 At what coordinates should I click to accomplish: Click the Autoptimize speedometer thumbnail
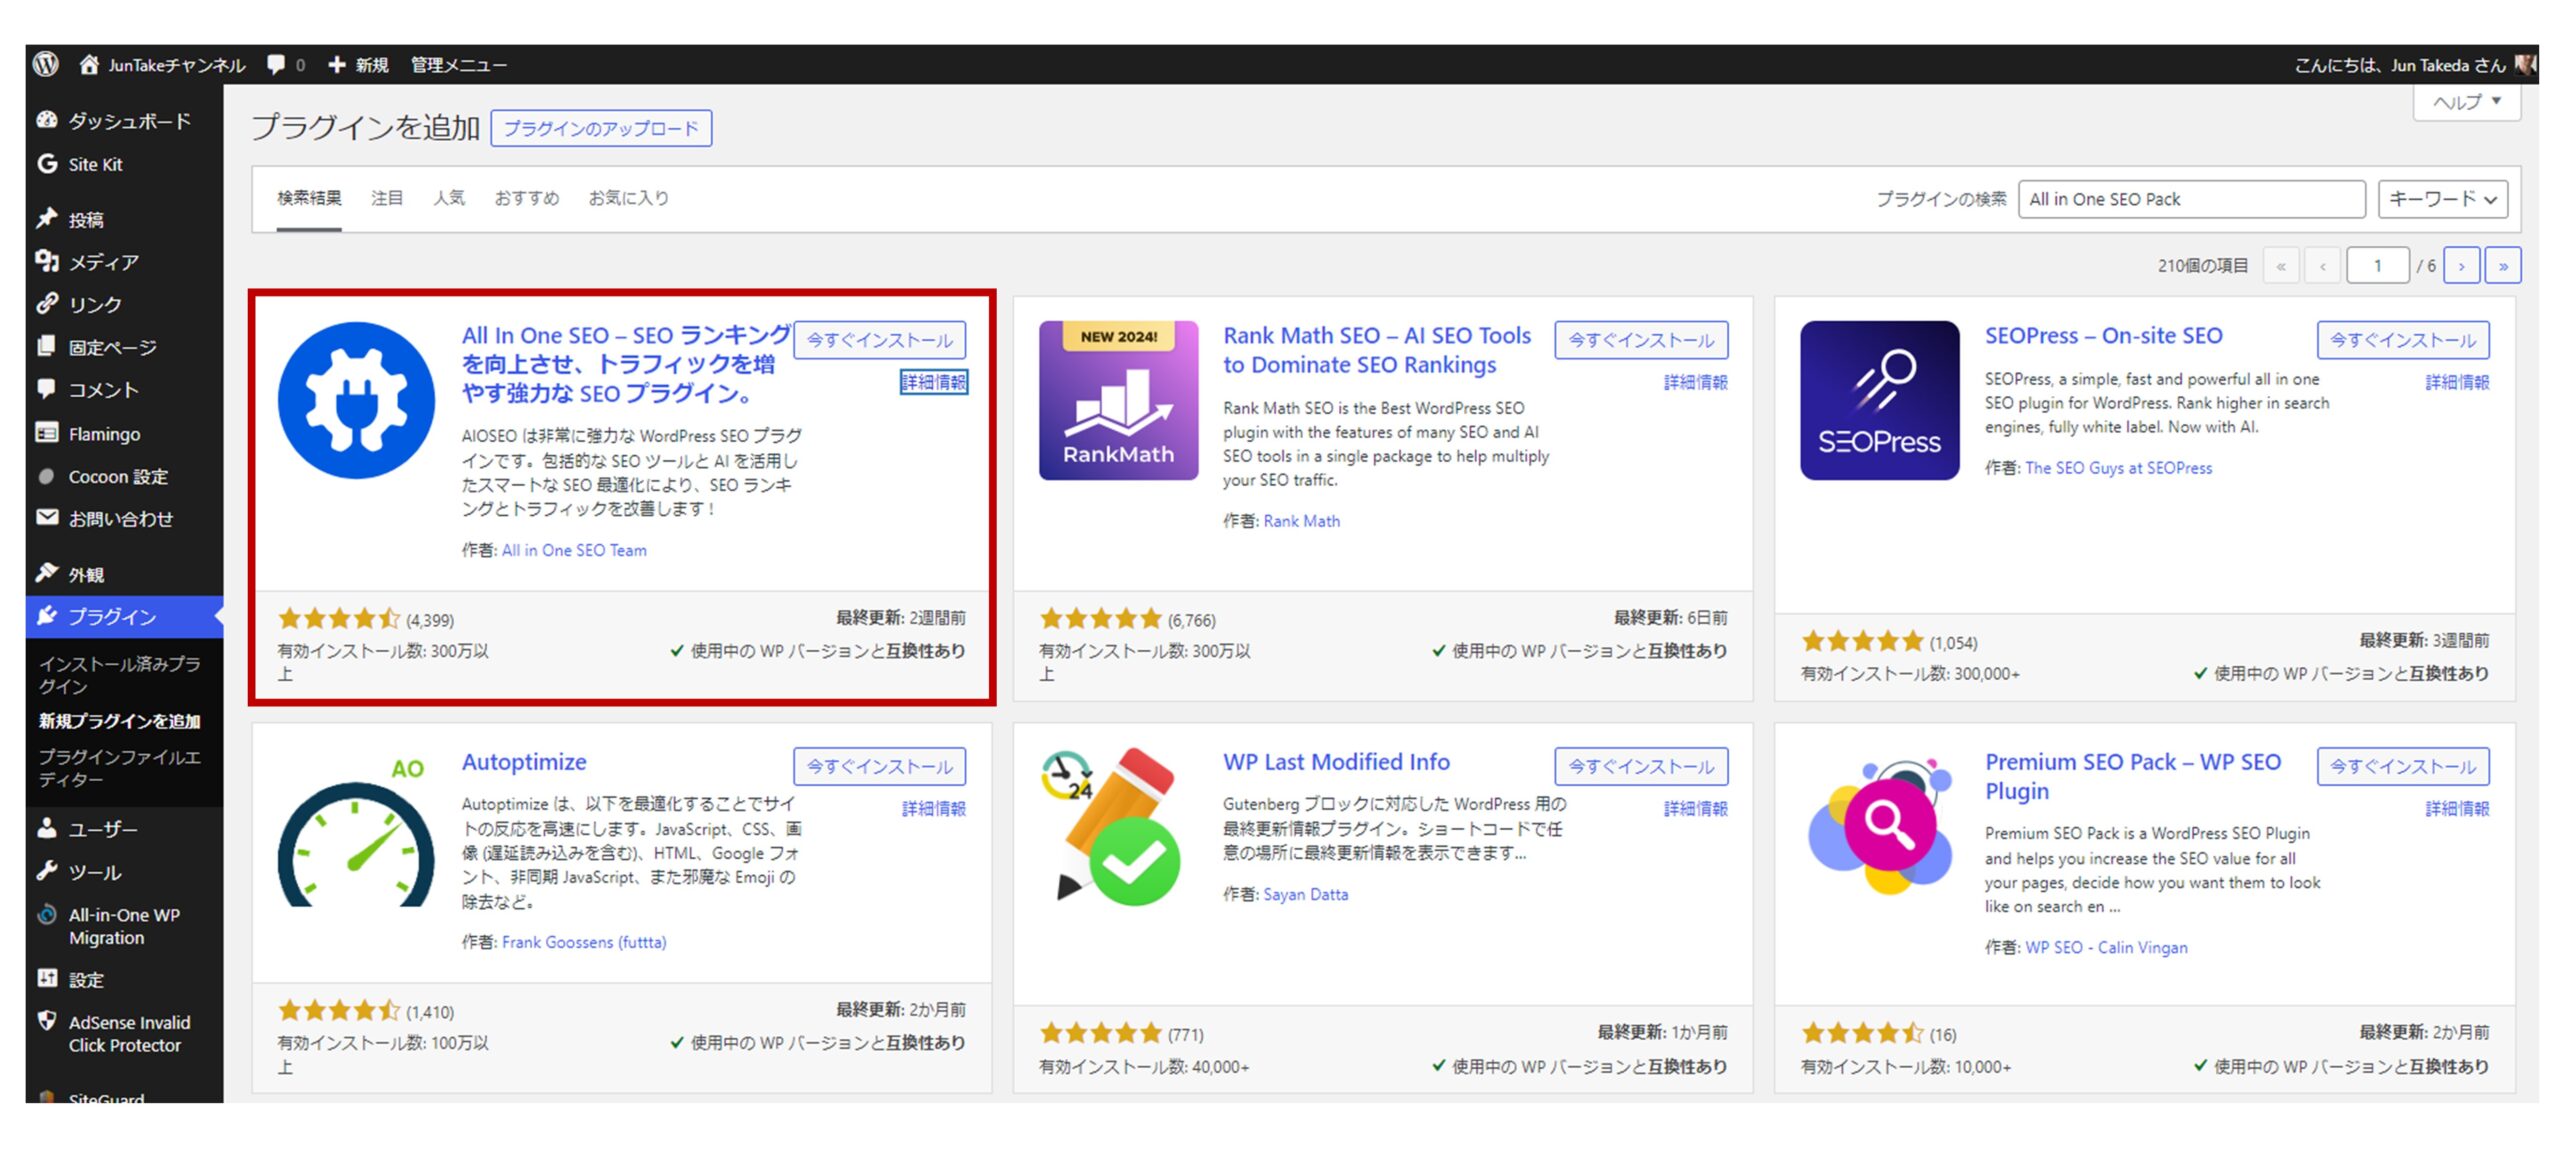coord(356,827)
